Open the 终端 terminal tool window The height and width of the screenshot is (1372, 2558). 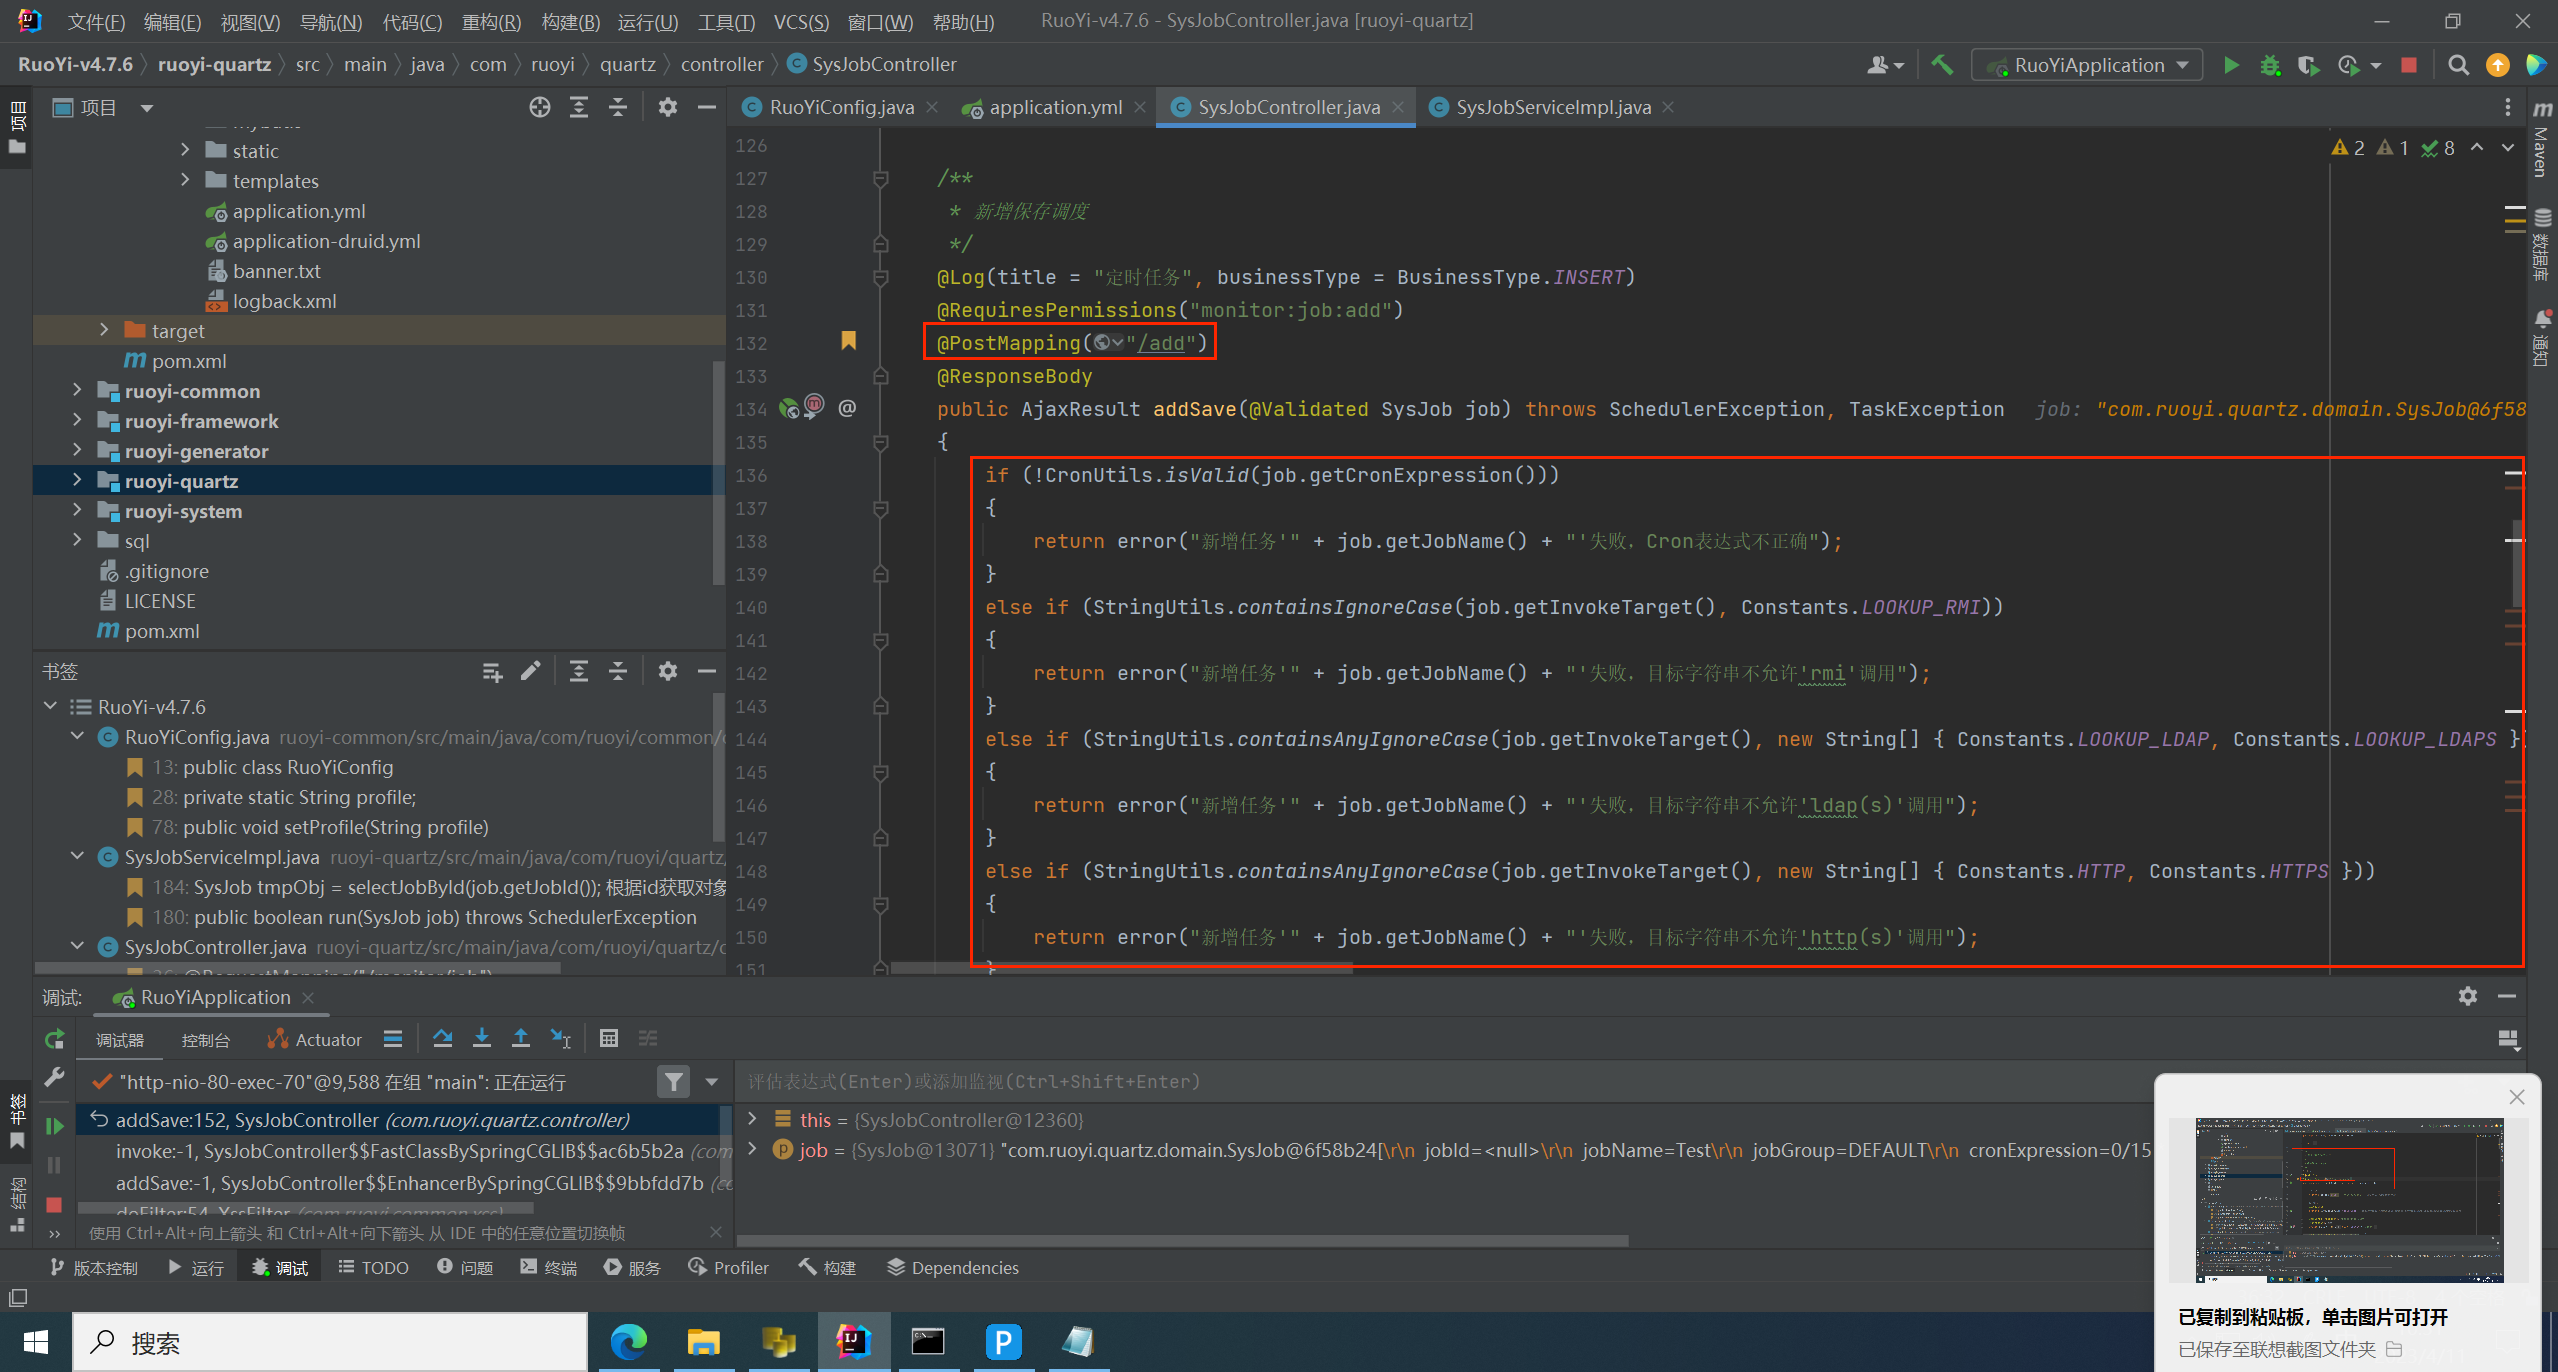548,1267
